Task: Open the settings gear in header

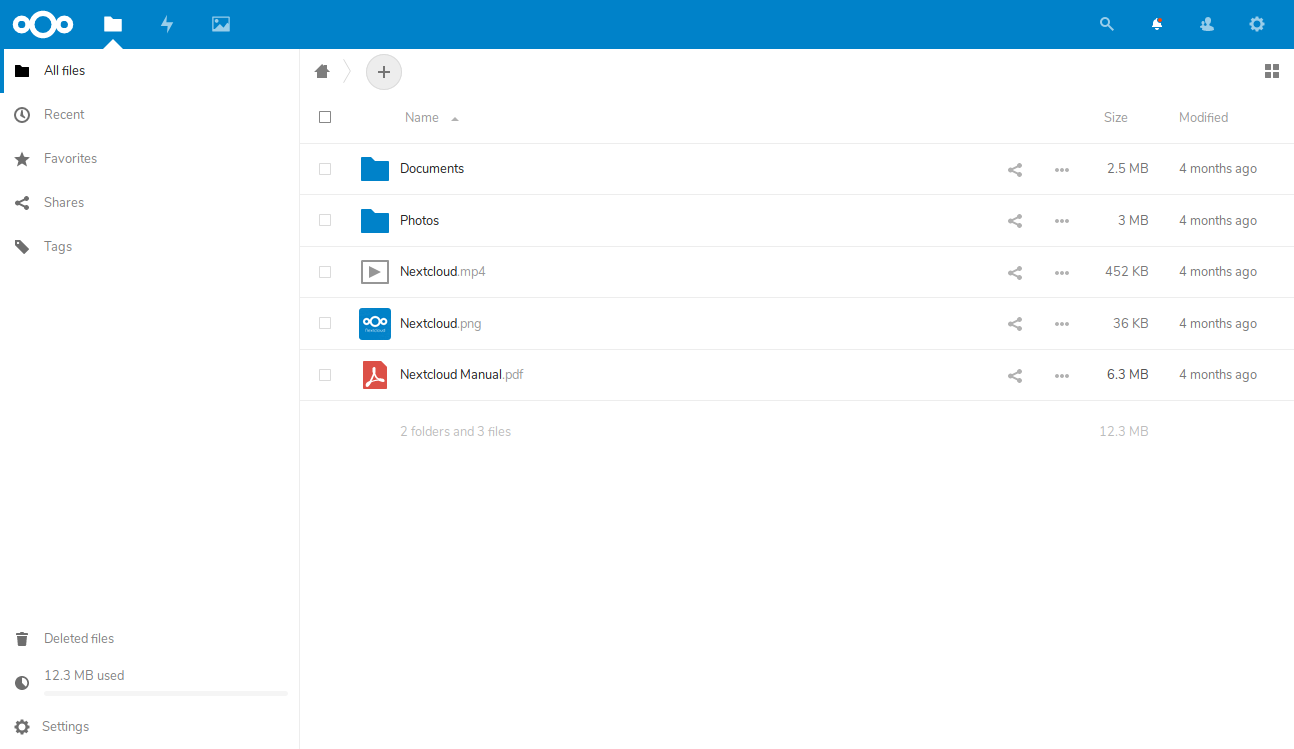Action: tap(1257, 24)
